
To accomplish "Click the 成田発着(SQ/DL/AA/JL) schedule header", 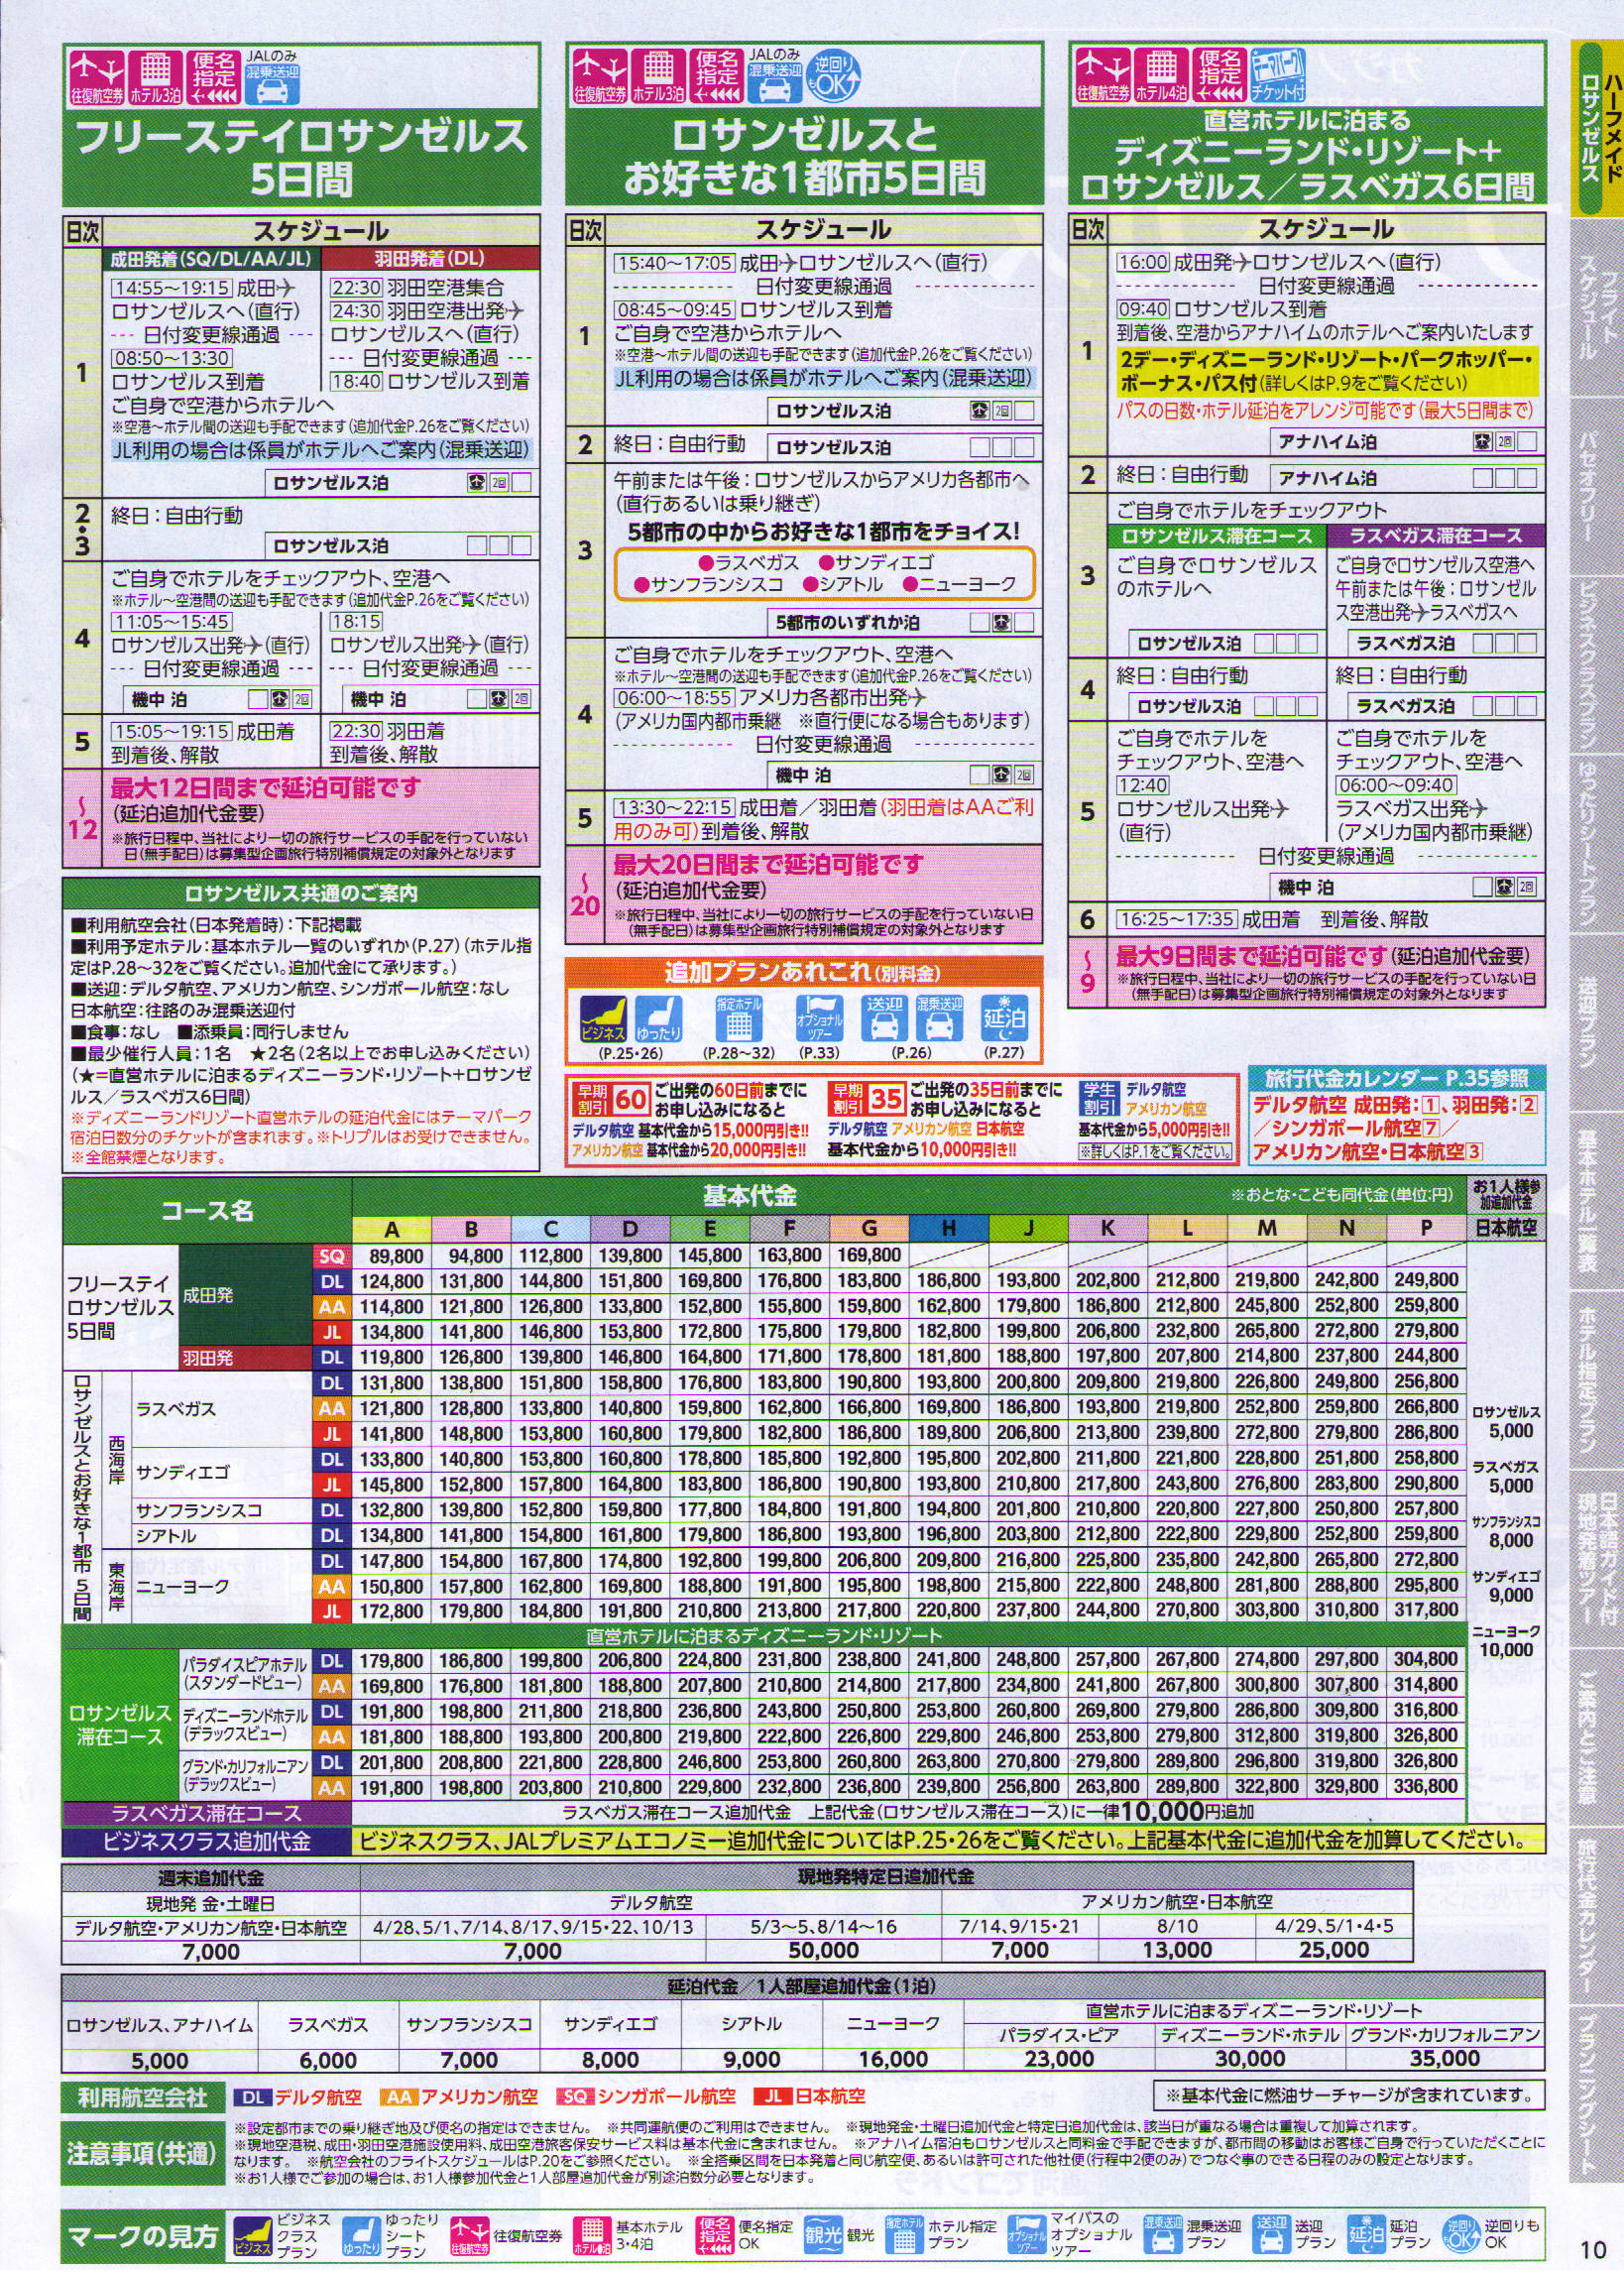I will [212, 258].
